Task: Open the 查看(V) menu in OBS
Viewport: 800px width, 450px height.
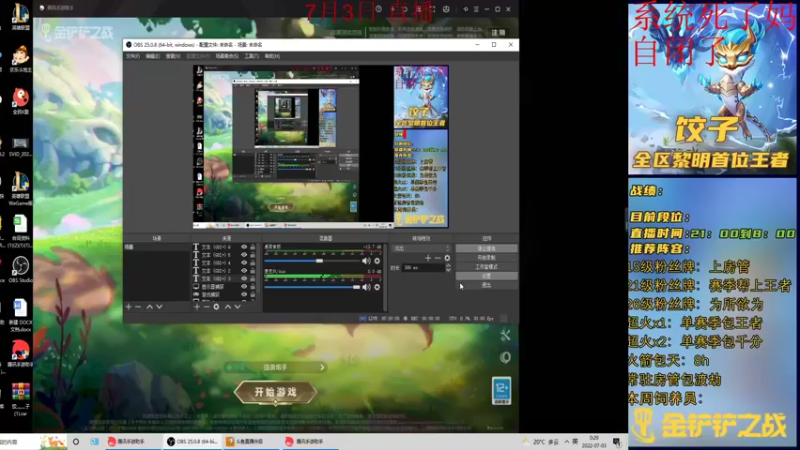Action: tap(173, 56)
